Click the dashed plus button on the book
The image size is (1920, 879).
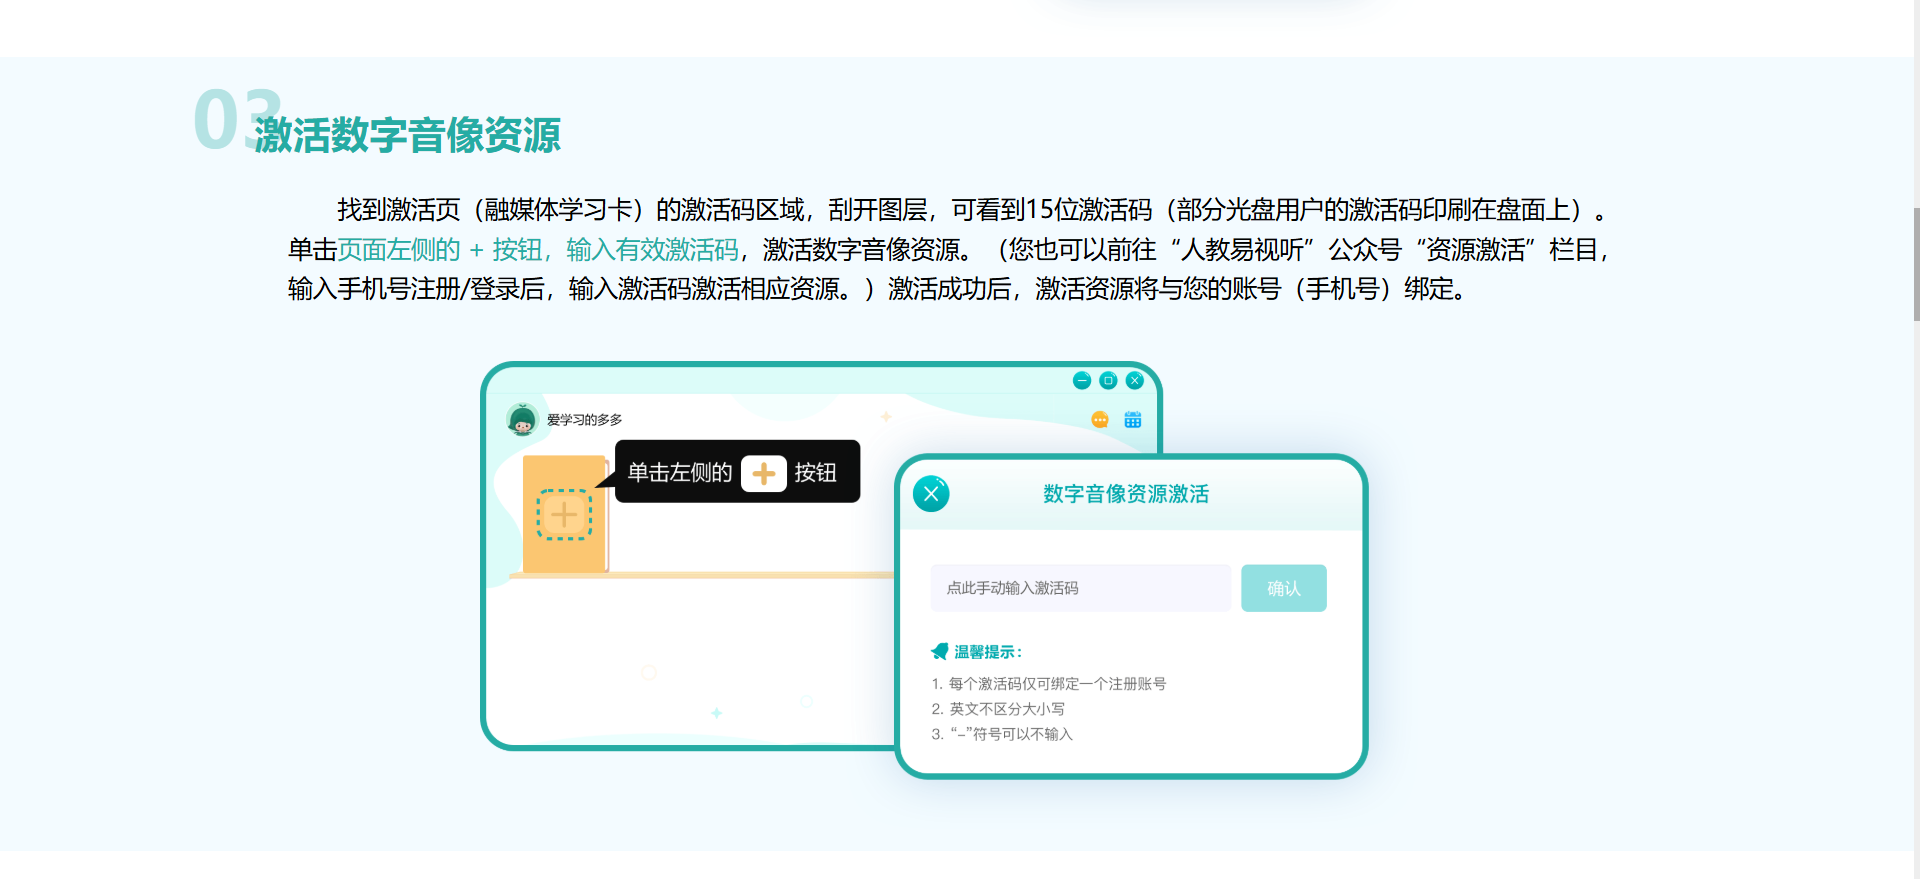coord(564,515)
